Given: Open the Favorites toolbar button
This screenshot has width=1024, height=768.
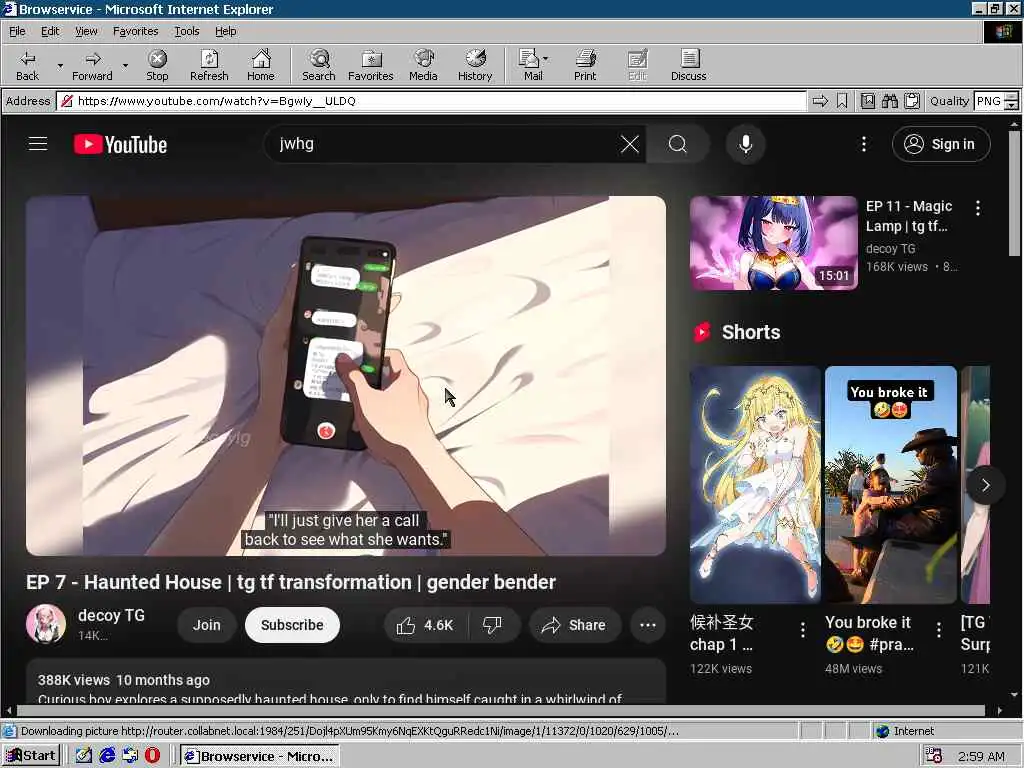Looking at the screenshot, I should pyautogui.click(x=370, y=65).
